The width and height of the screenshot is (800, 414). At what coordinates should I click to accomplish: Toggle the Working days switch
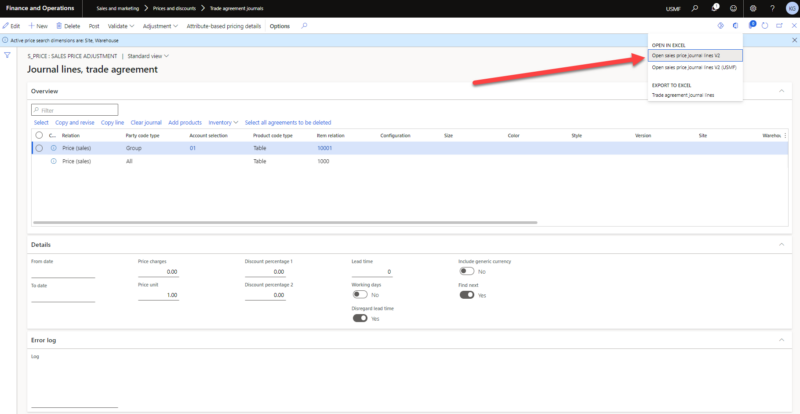pyautogui.click(x=359, y=295)
